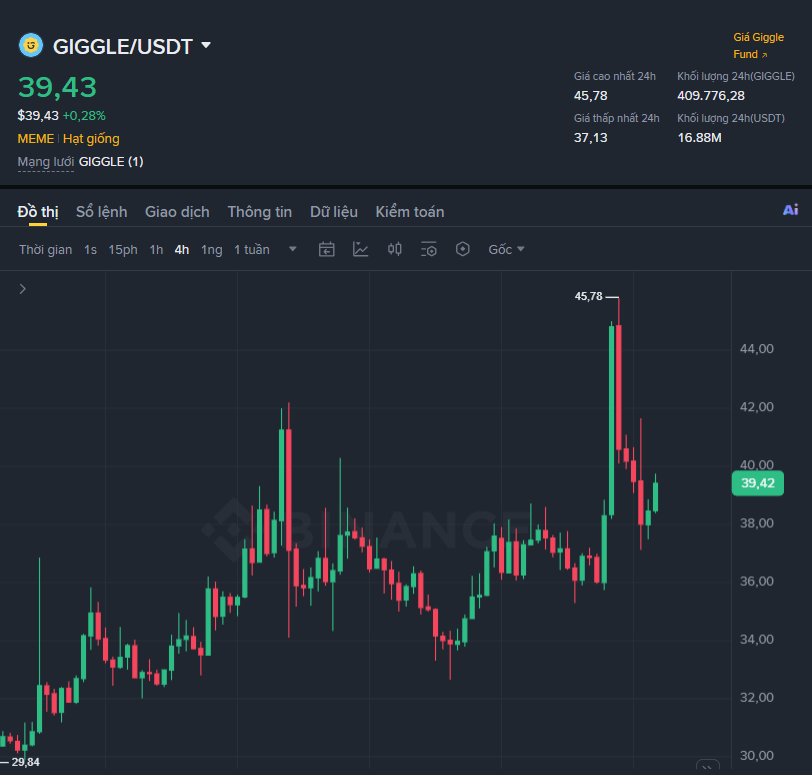Click the Giá cao nhất 24h value 45,78
The width and height of the screenshot is (812, 775).
click(x=590, y=96)
